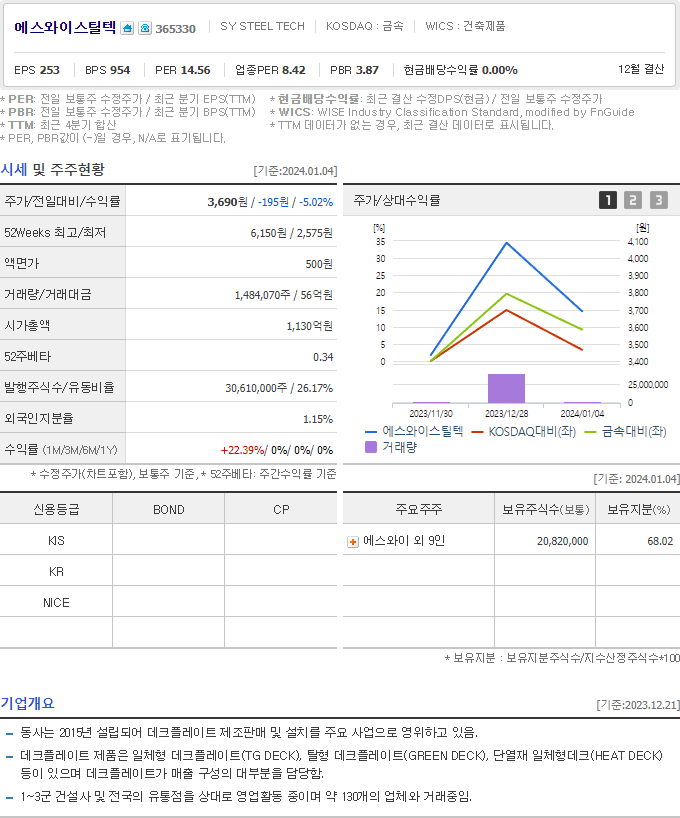Switch chart to tab 2
Image resolution: width=680 pixels, height=818 pixels.
tap(633, 200)
